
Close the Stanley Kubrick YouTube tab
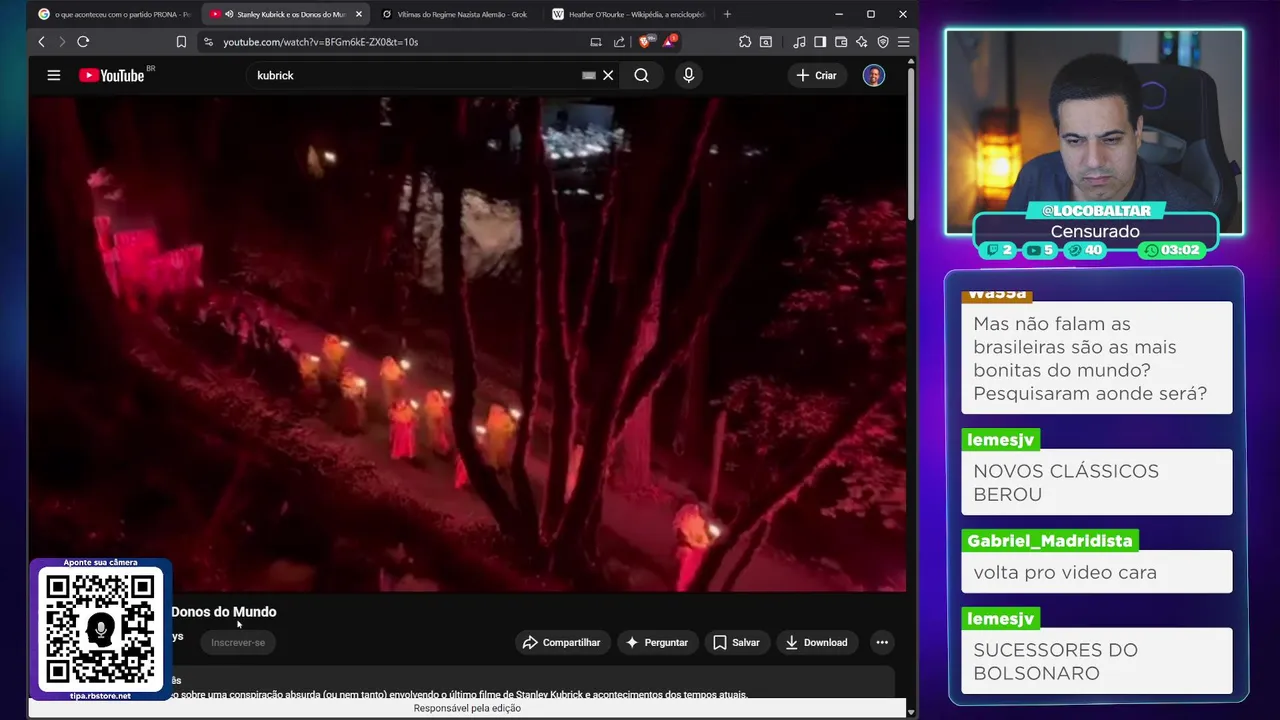tap(359, 14)
